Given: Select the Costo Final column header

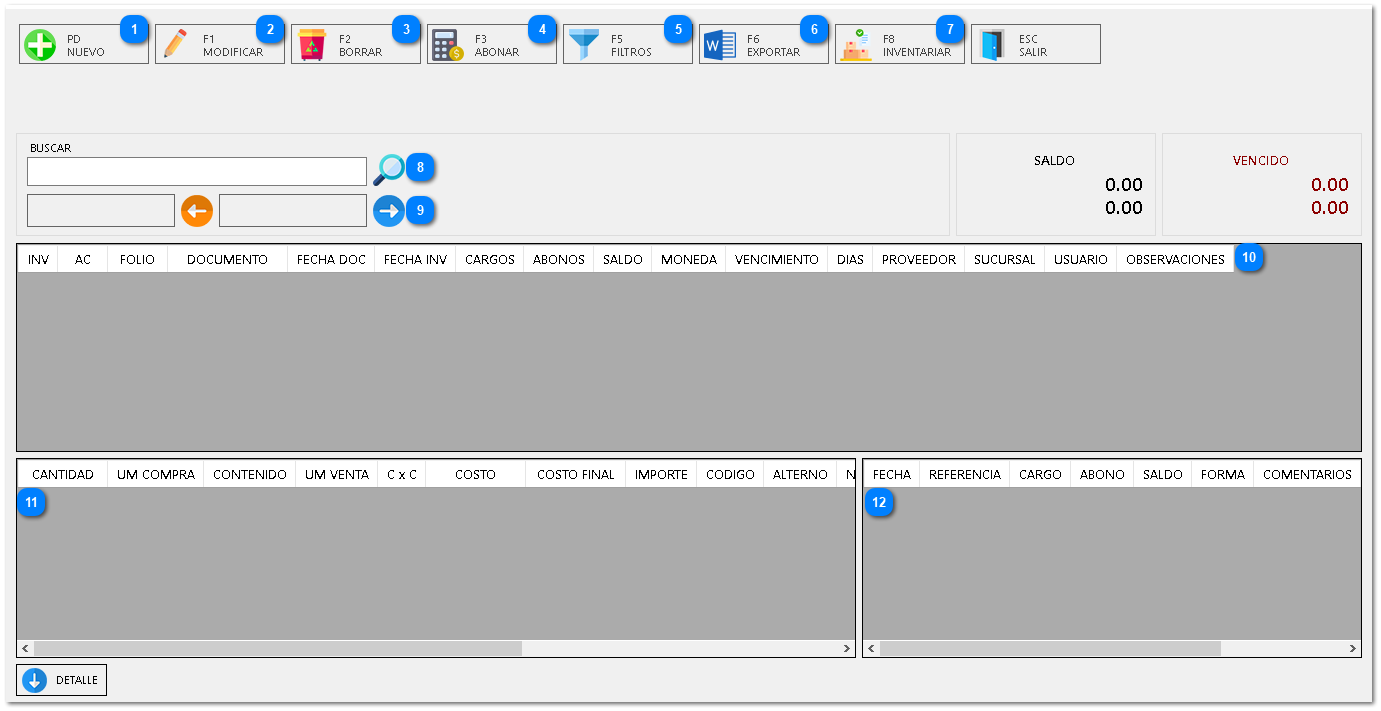Looking at the screenshot, I should point(575,475).
